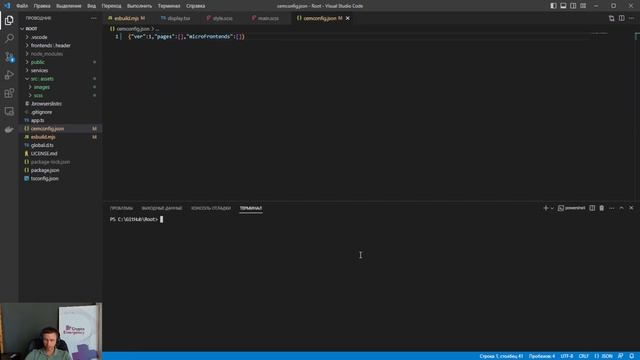
Task: Click the CRLF line ending item
Action: [584, 356]
